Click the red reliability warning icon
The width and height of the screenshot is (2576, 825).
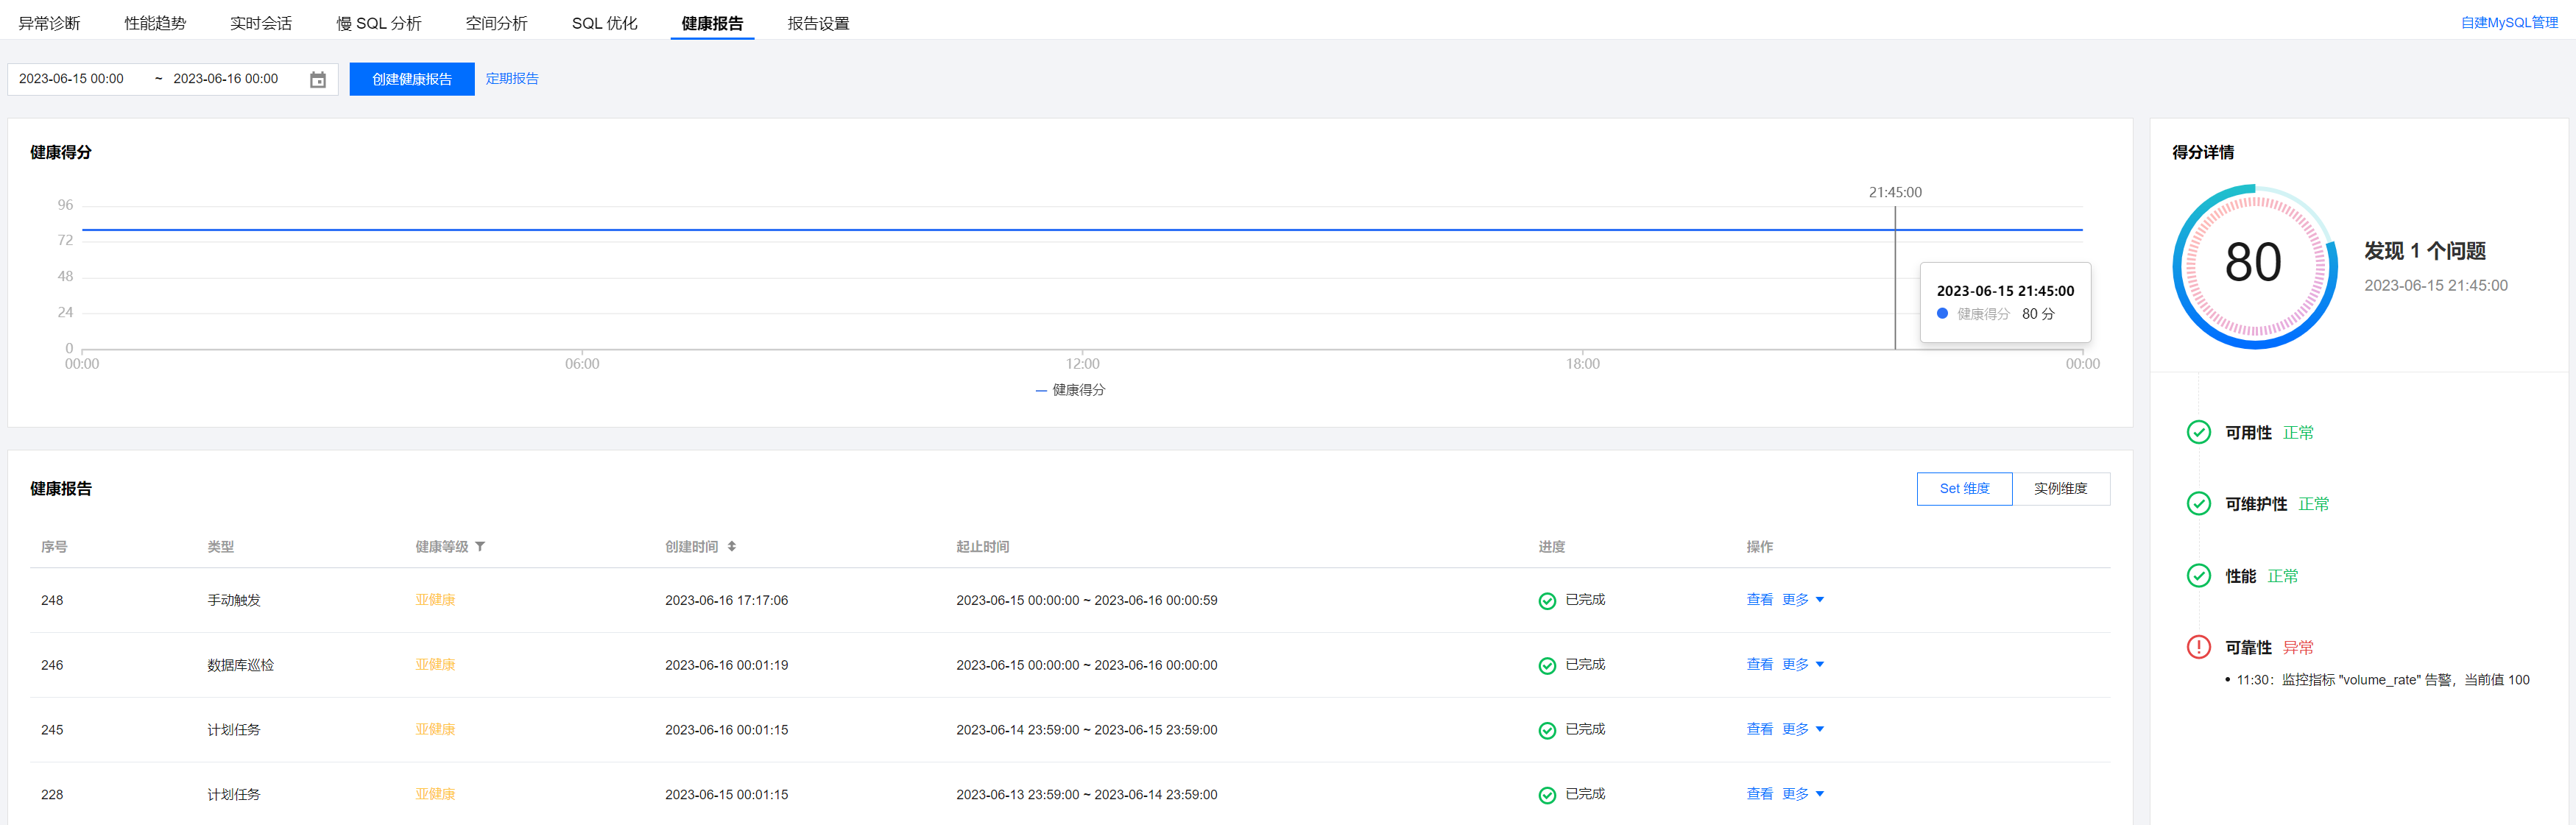click(2198, 647)
